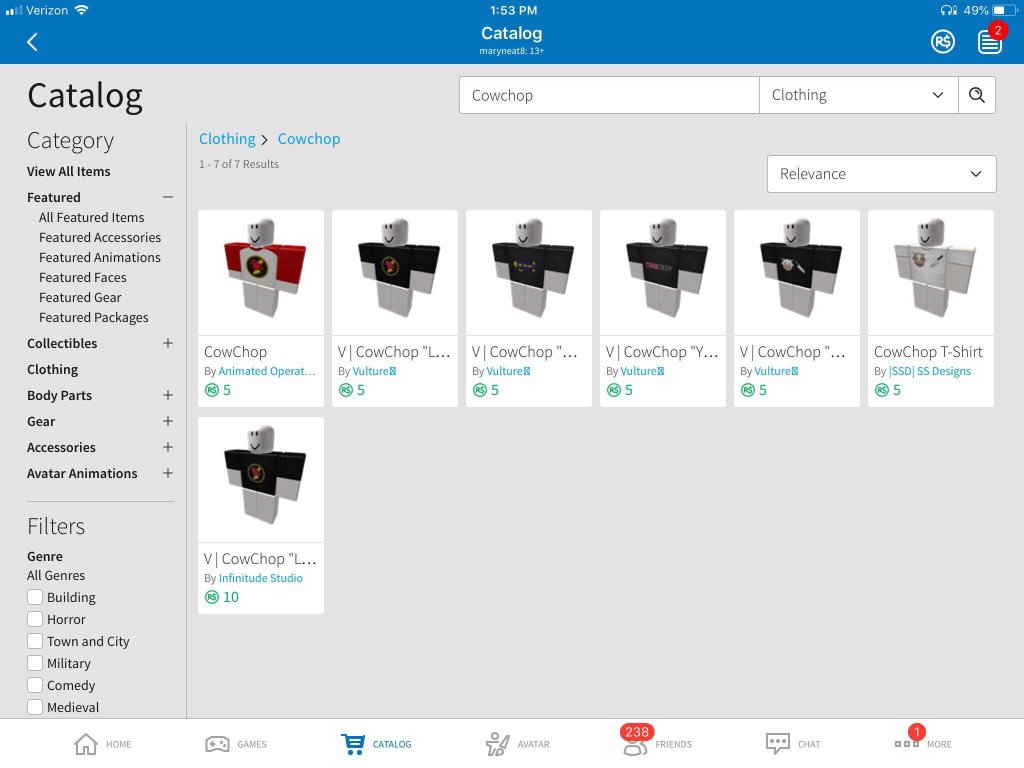Expand the Avatar Animations category
This screenshot has width=1024, height=768.
[168, 473]
